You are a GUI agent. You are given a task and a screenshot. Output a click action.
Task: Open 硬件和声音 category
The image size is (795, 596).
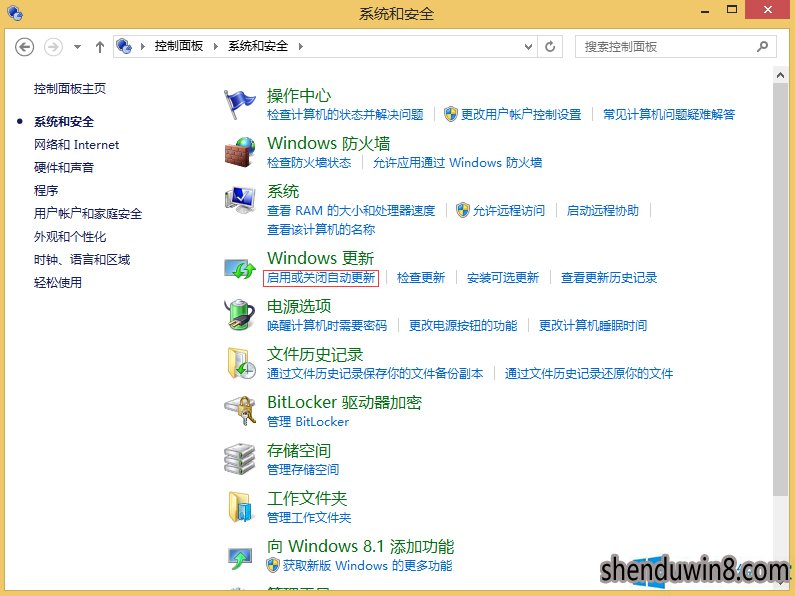[64, 168]
